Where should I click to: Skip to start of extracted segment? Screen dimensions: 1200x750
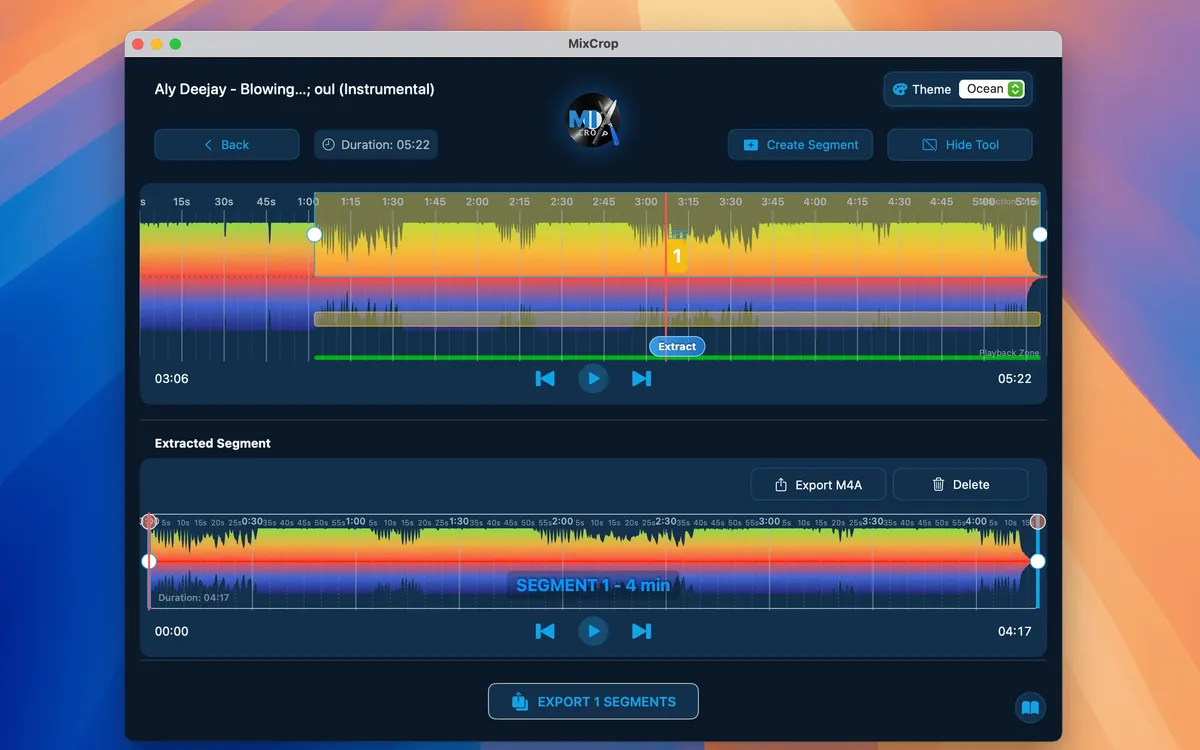click(545, 631)
